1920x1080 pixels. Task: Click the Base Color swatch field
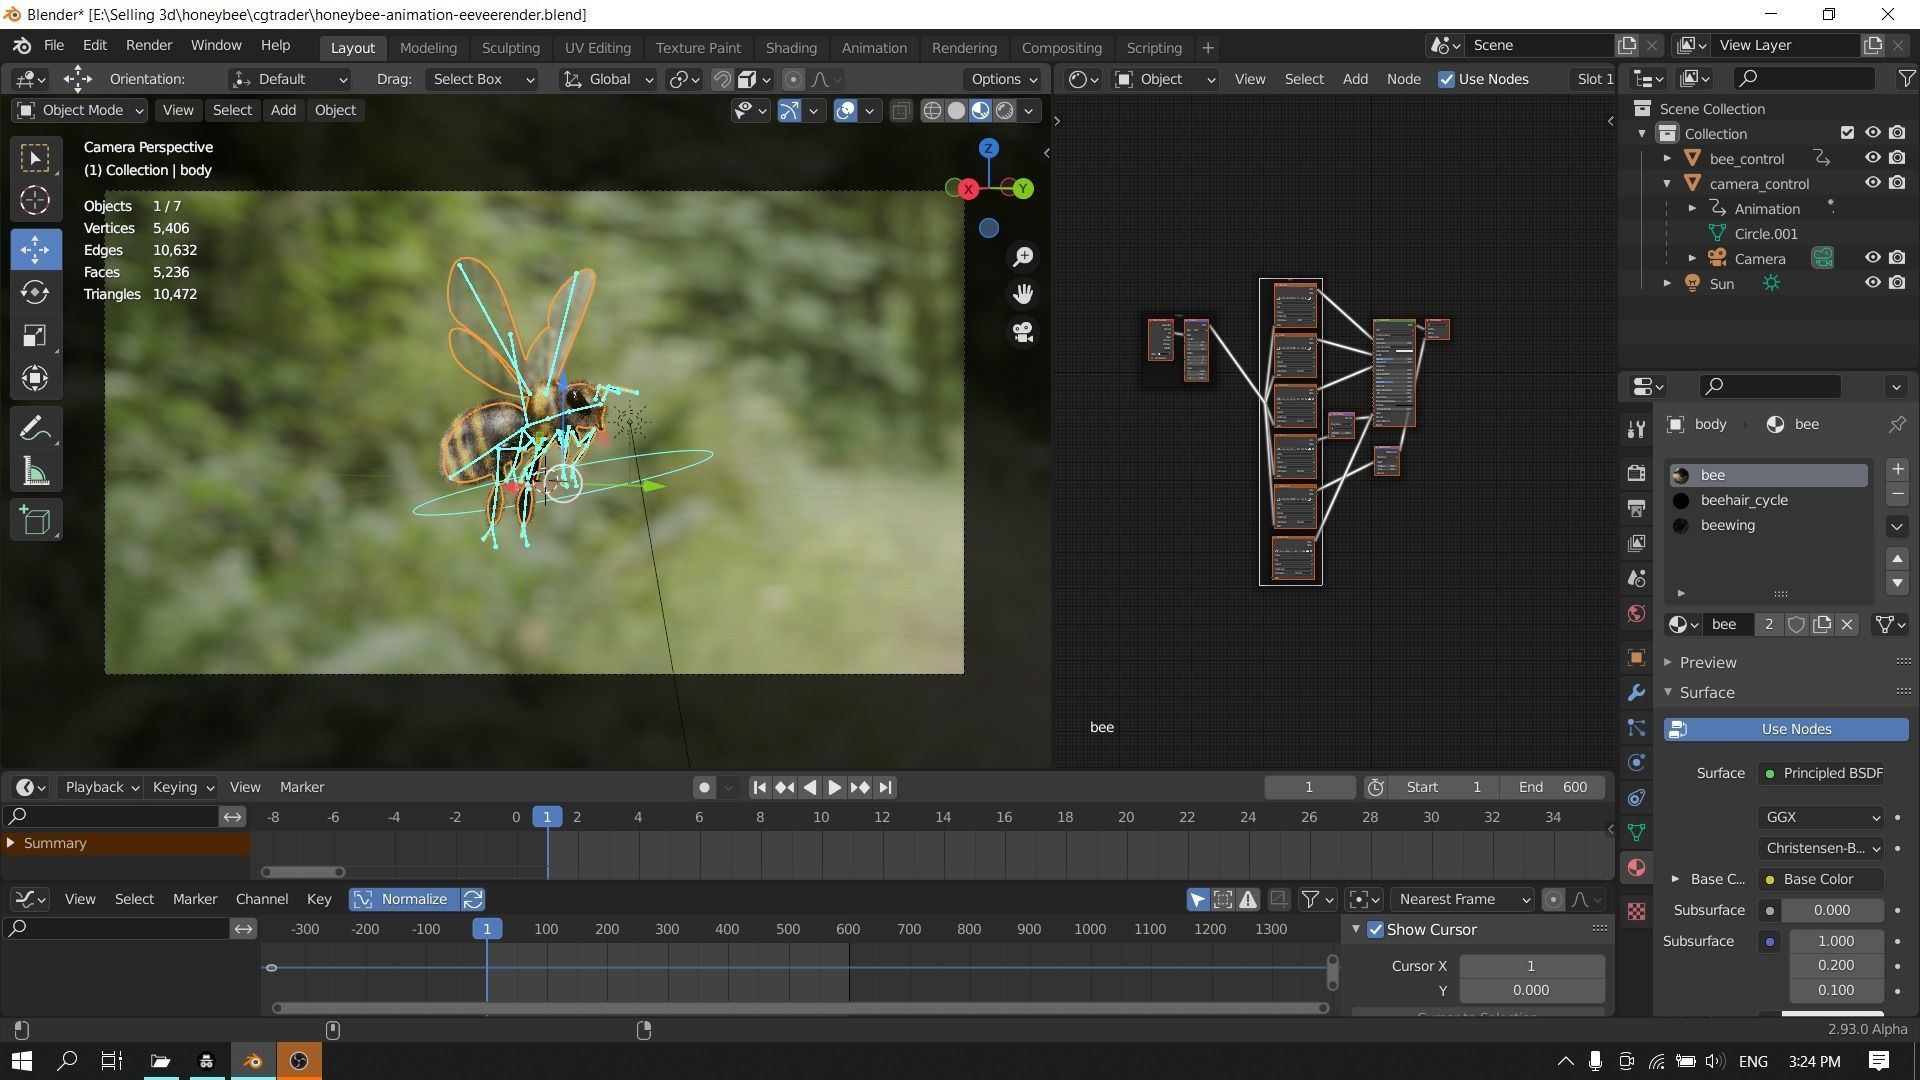click(x=1819, y=879)
